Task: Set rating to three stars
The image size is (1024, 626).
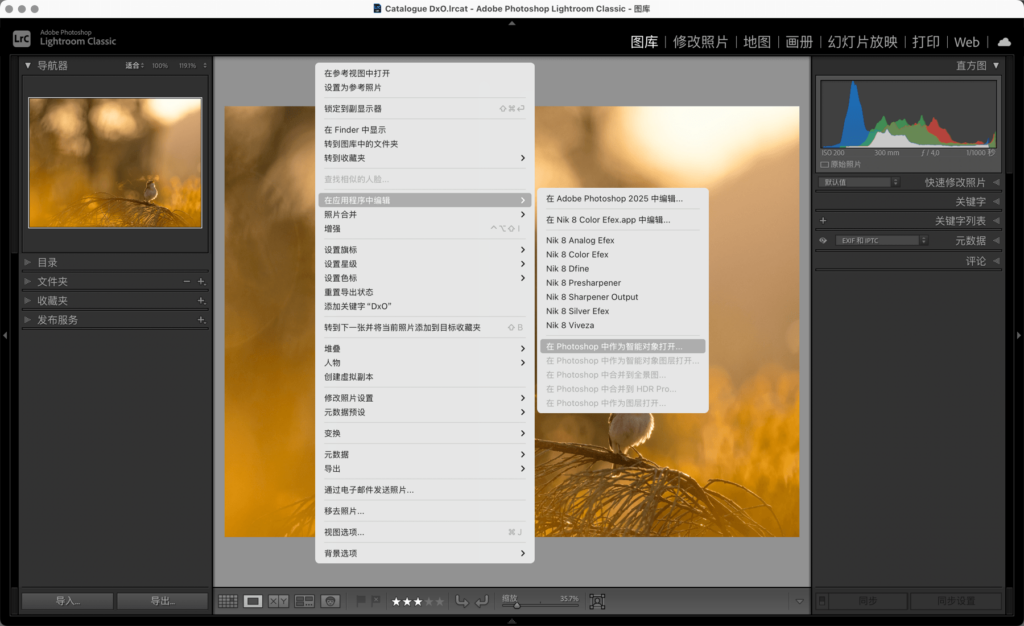Action: (418, 601)
